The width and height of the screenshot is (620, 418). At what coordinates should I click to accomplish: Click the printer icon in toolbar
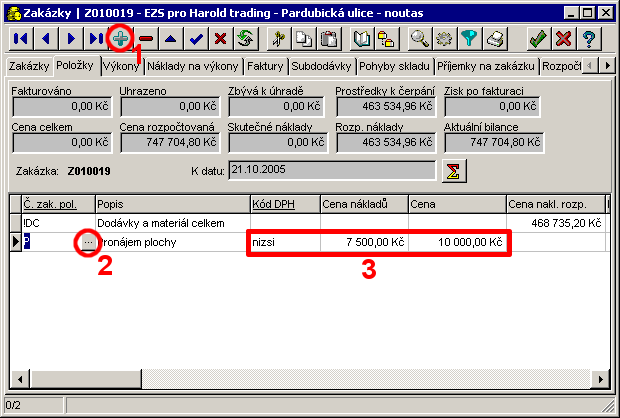click(x=495, y=39)
